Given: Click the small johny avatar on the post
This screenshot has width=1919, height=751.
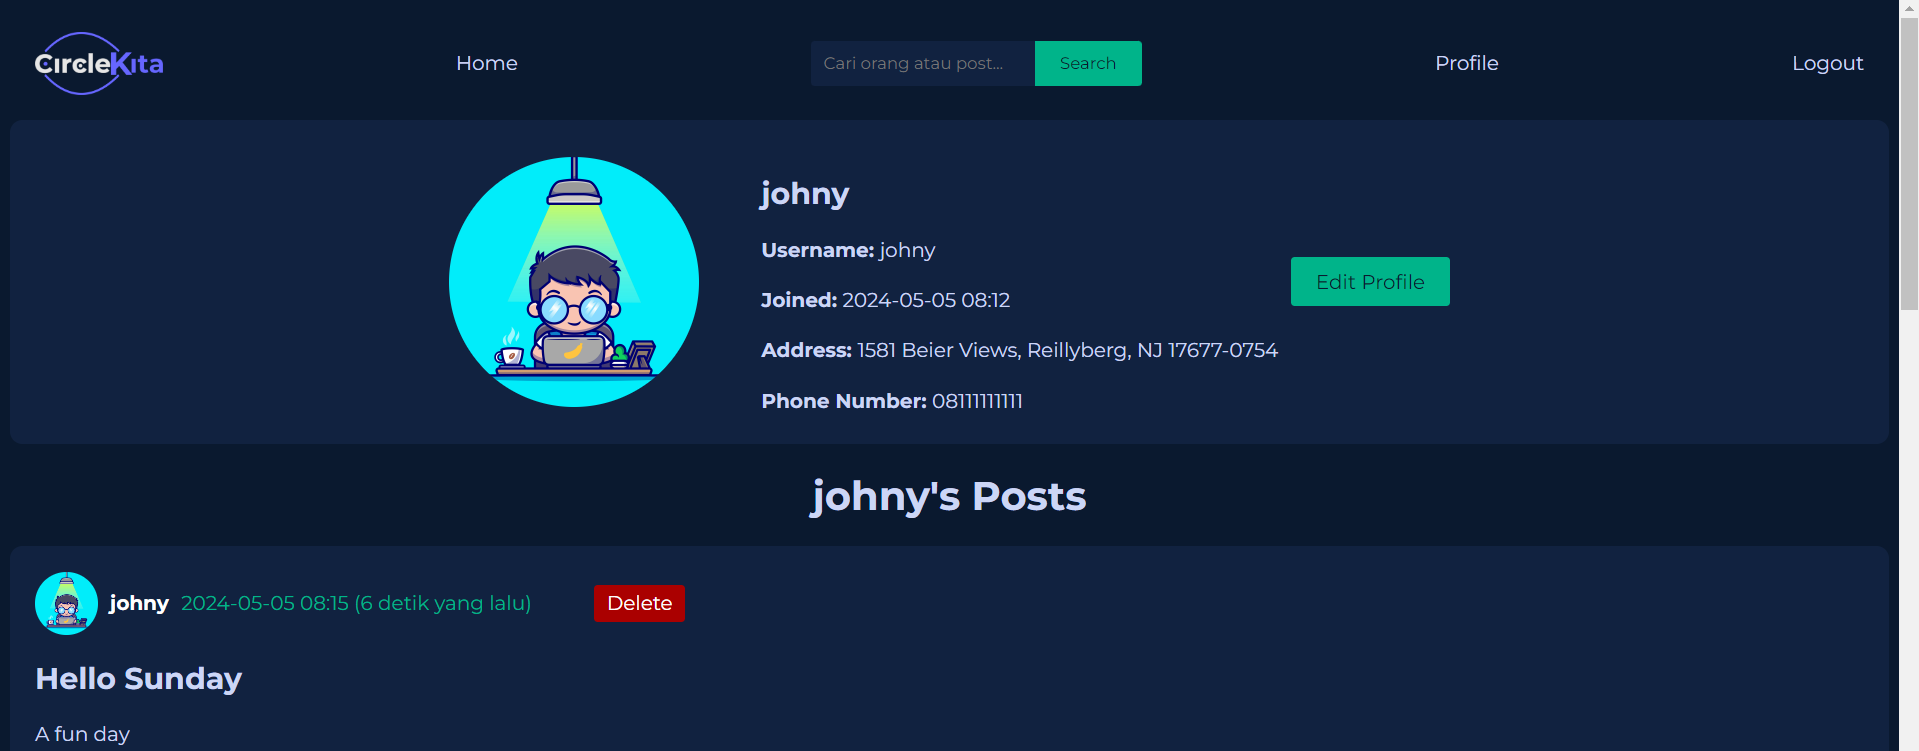Looking at the screenshot, I should pos(66,603).
